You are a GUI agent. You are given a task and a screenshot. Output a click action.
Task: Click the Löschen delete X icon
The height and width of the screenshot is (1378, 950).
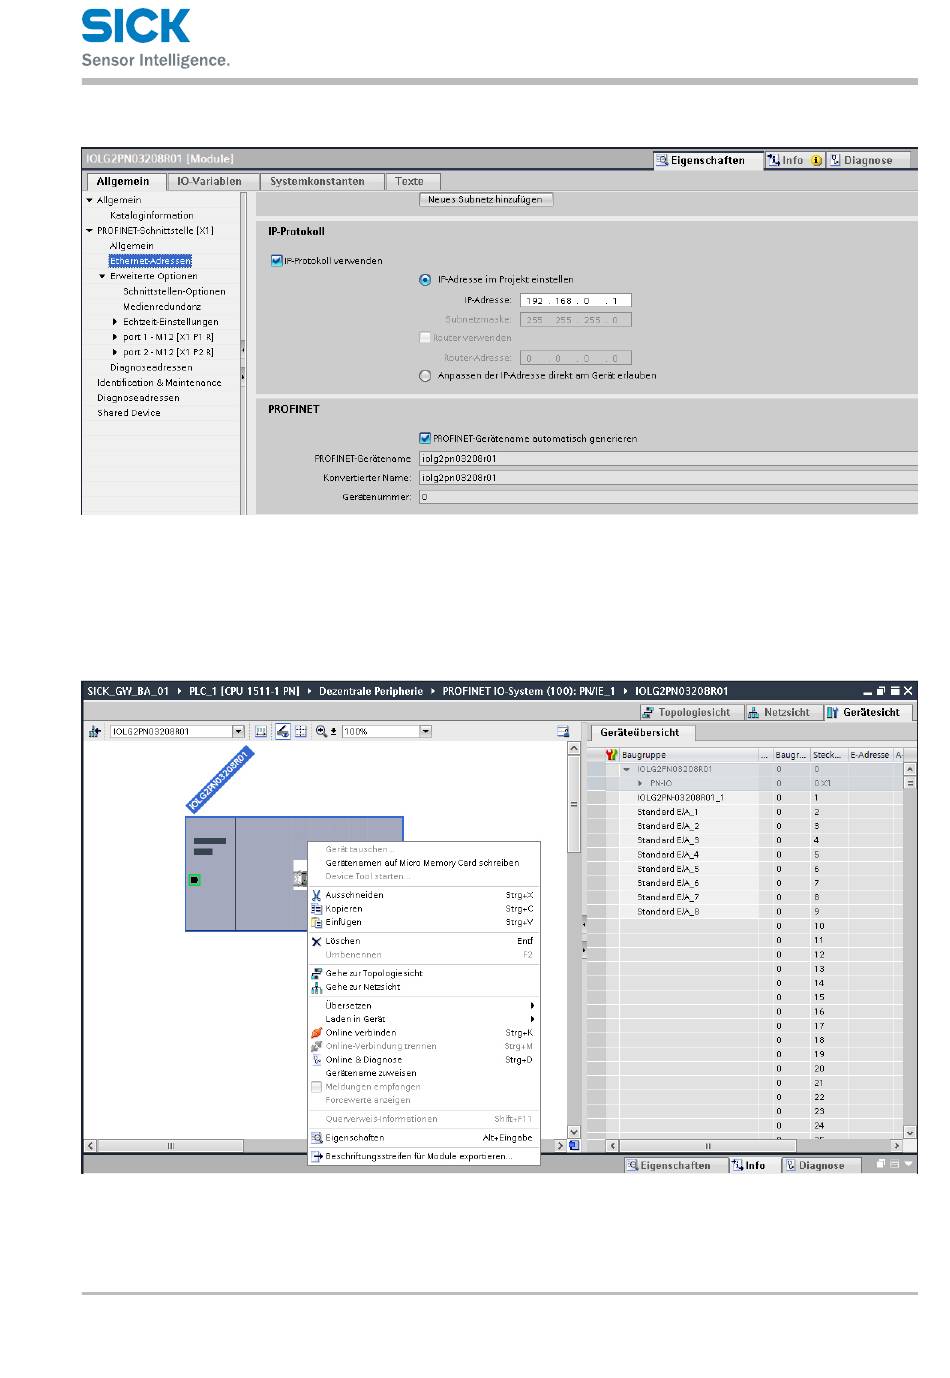coord(316,941)
